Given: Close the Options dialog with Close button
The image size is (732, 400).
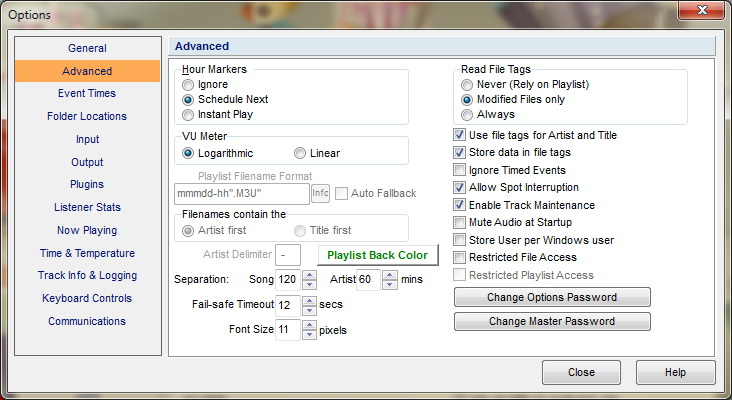Looking at the screenshot, I should (x=581, y=372).
